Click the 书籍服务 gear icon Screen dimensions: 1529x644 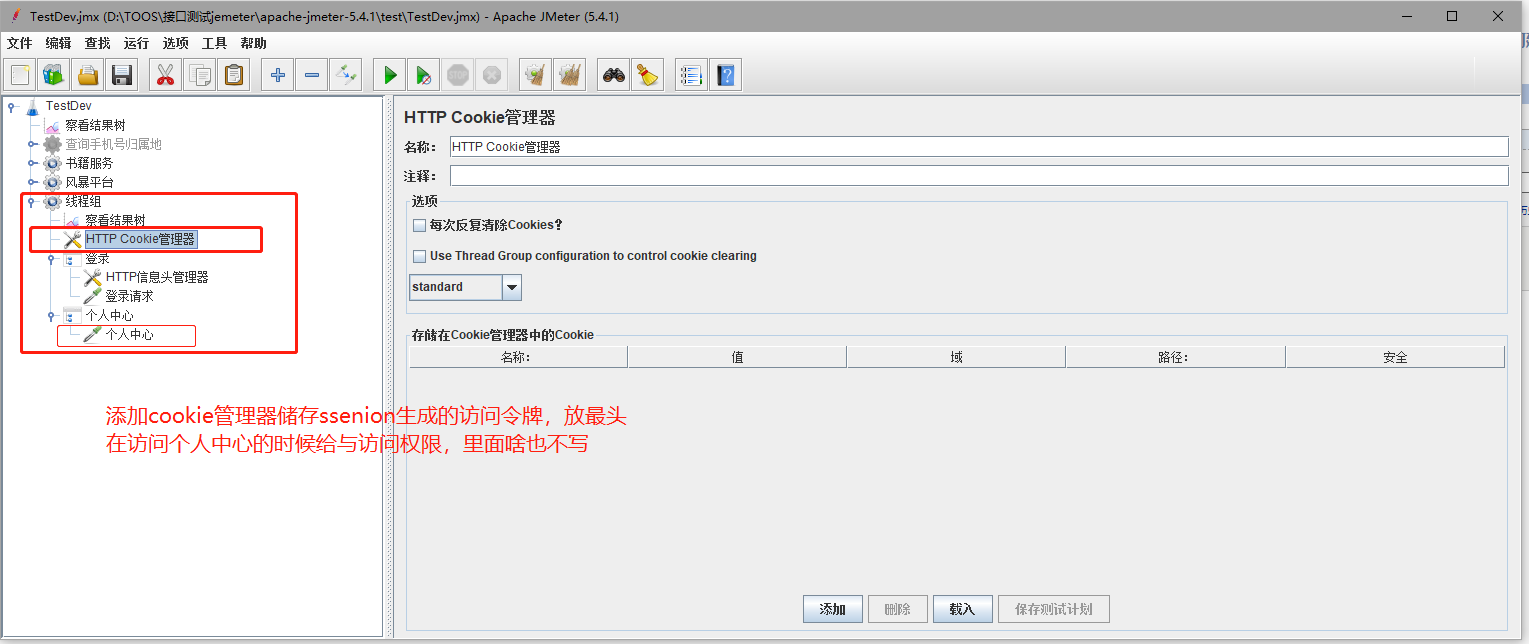pos(52,163)
